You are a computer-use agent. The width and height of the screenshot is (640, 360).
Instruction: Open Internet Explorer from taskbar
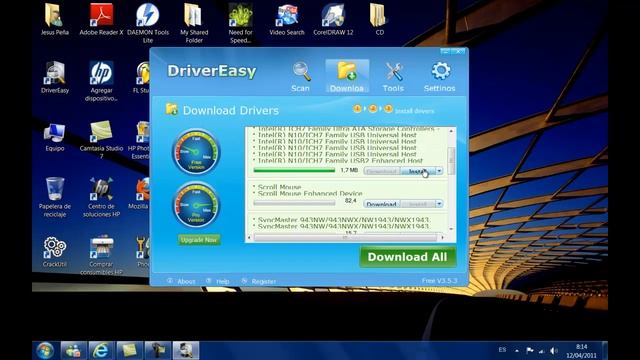coord(101,351)
